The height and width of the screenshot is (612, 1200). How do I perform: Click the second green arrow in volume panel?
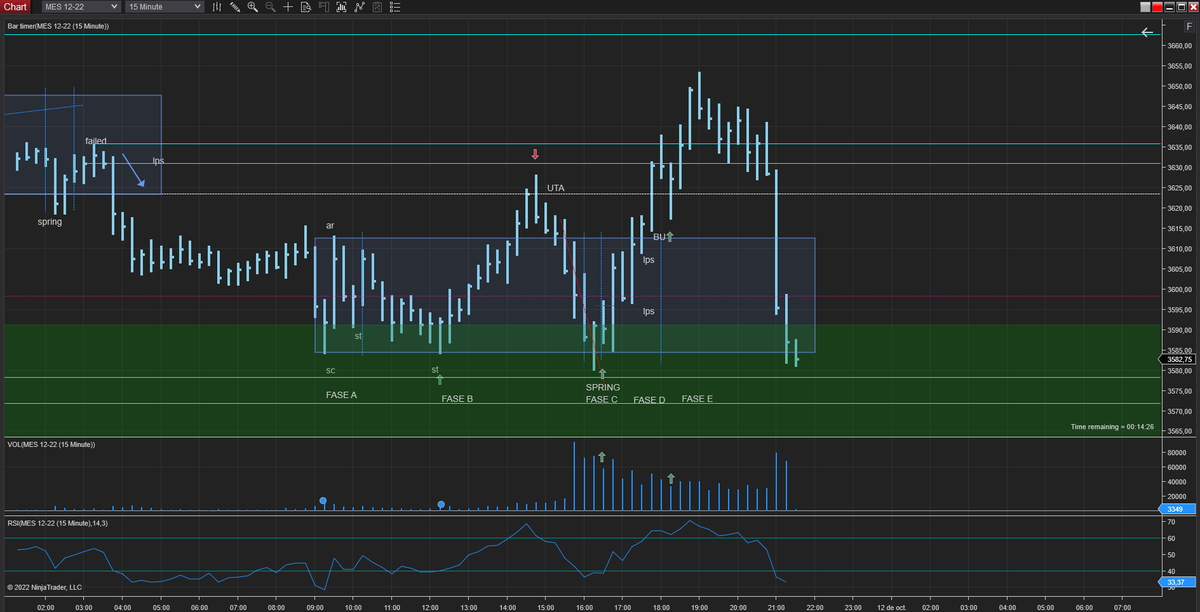671,479
